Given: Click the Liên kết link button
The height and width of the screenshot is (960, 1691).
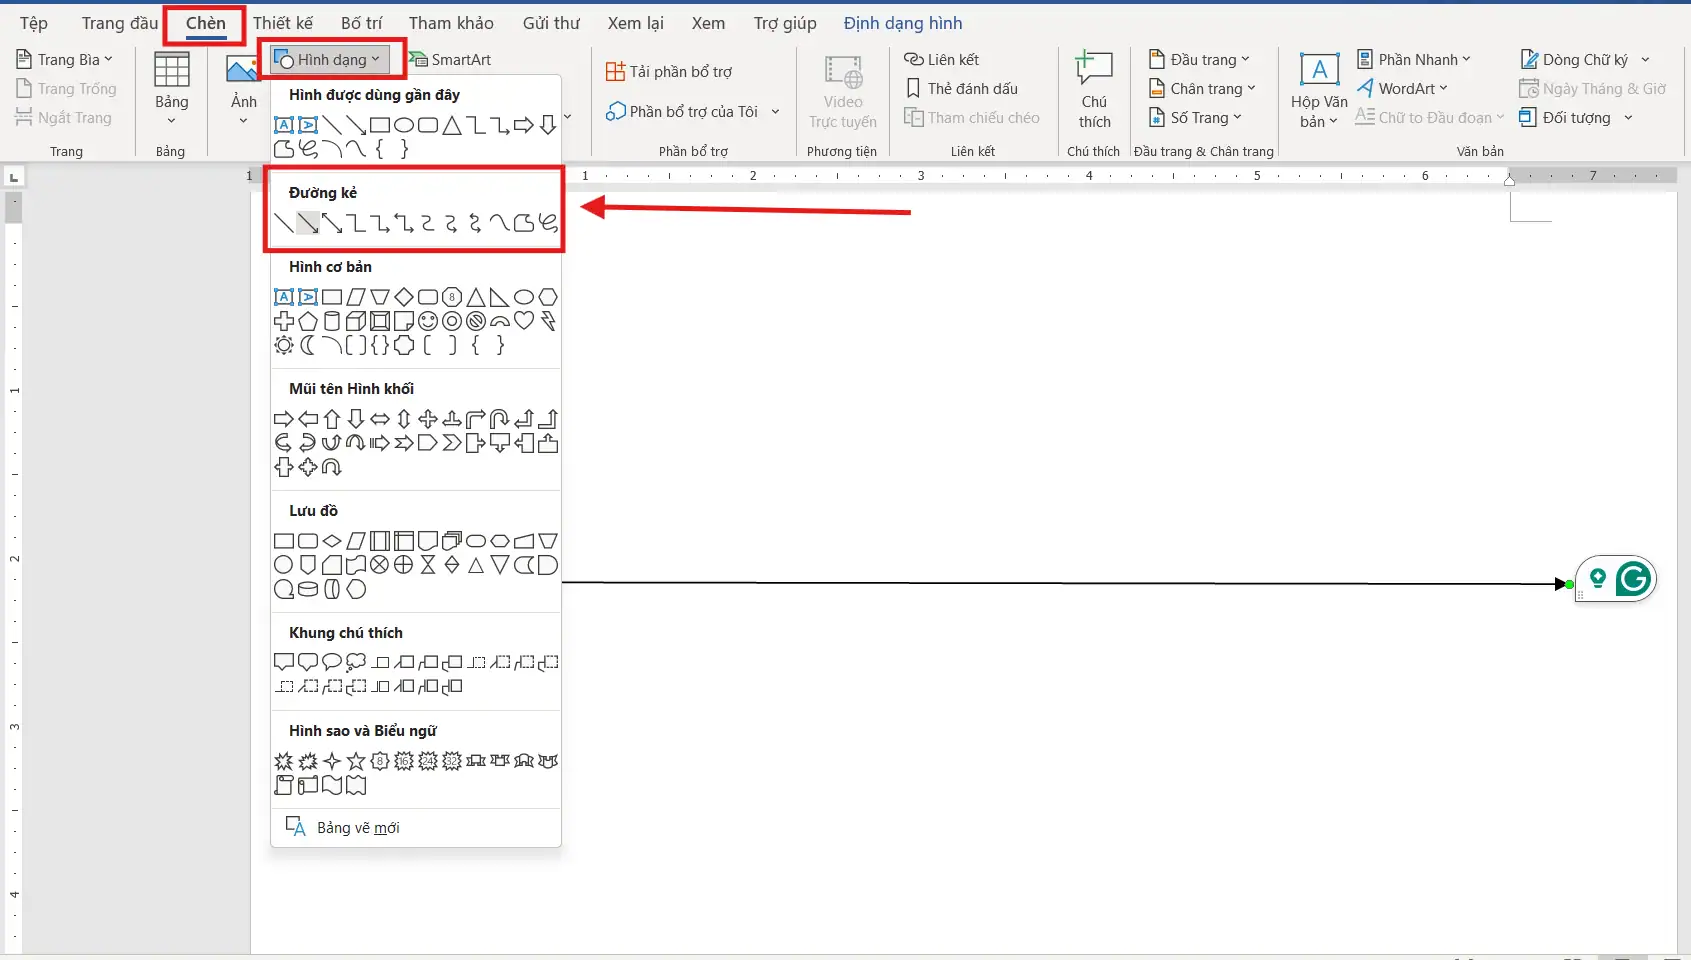Looking at the screenshot, I should 941,60.
